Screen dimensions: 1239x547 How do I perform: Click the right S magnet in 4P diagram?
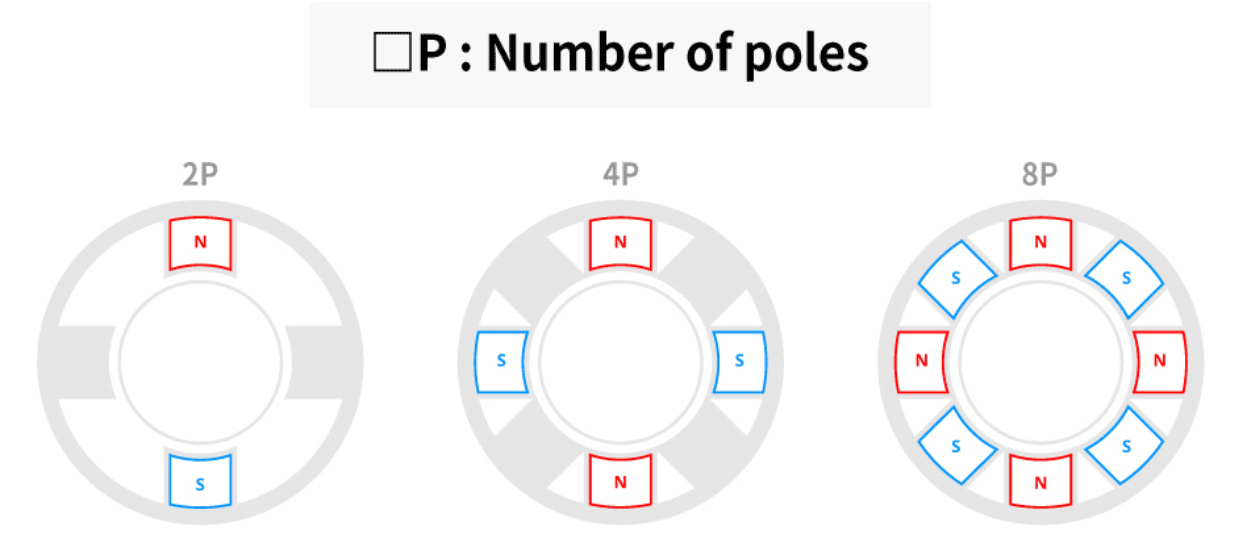pyautogui.click(x=740, y=361)
